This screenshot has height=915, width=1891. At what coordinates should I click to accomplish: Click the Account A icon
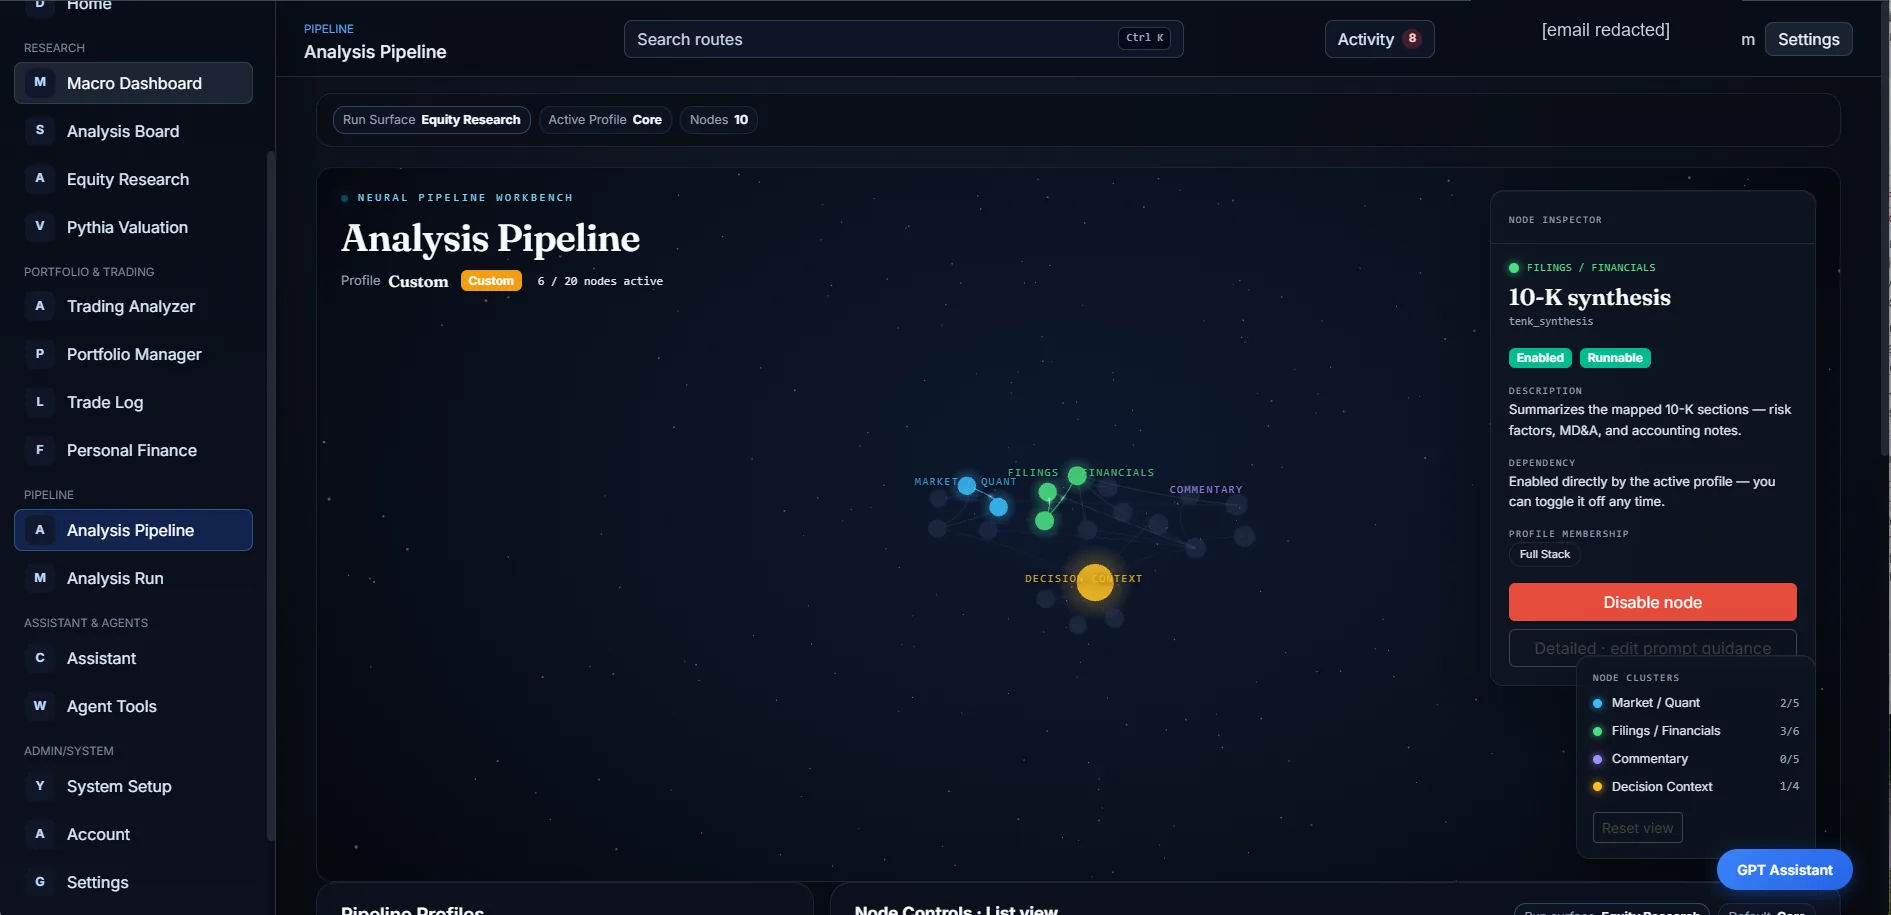click(40, 834)
